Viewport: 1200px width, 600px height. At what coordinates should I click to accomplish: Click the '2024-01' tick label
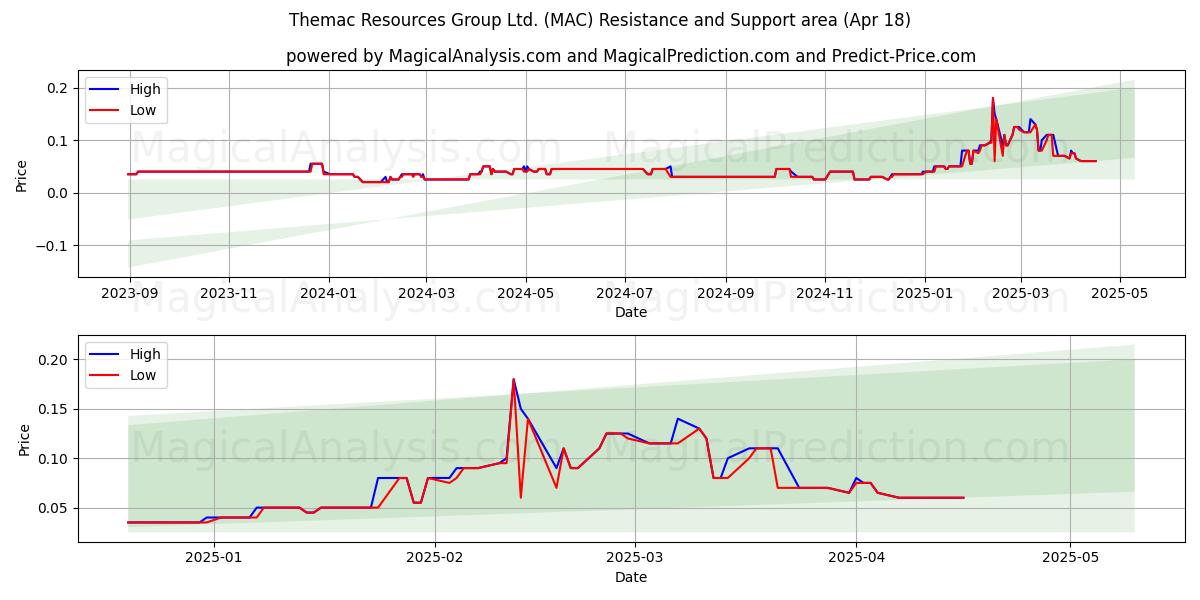coord(328,293)
